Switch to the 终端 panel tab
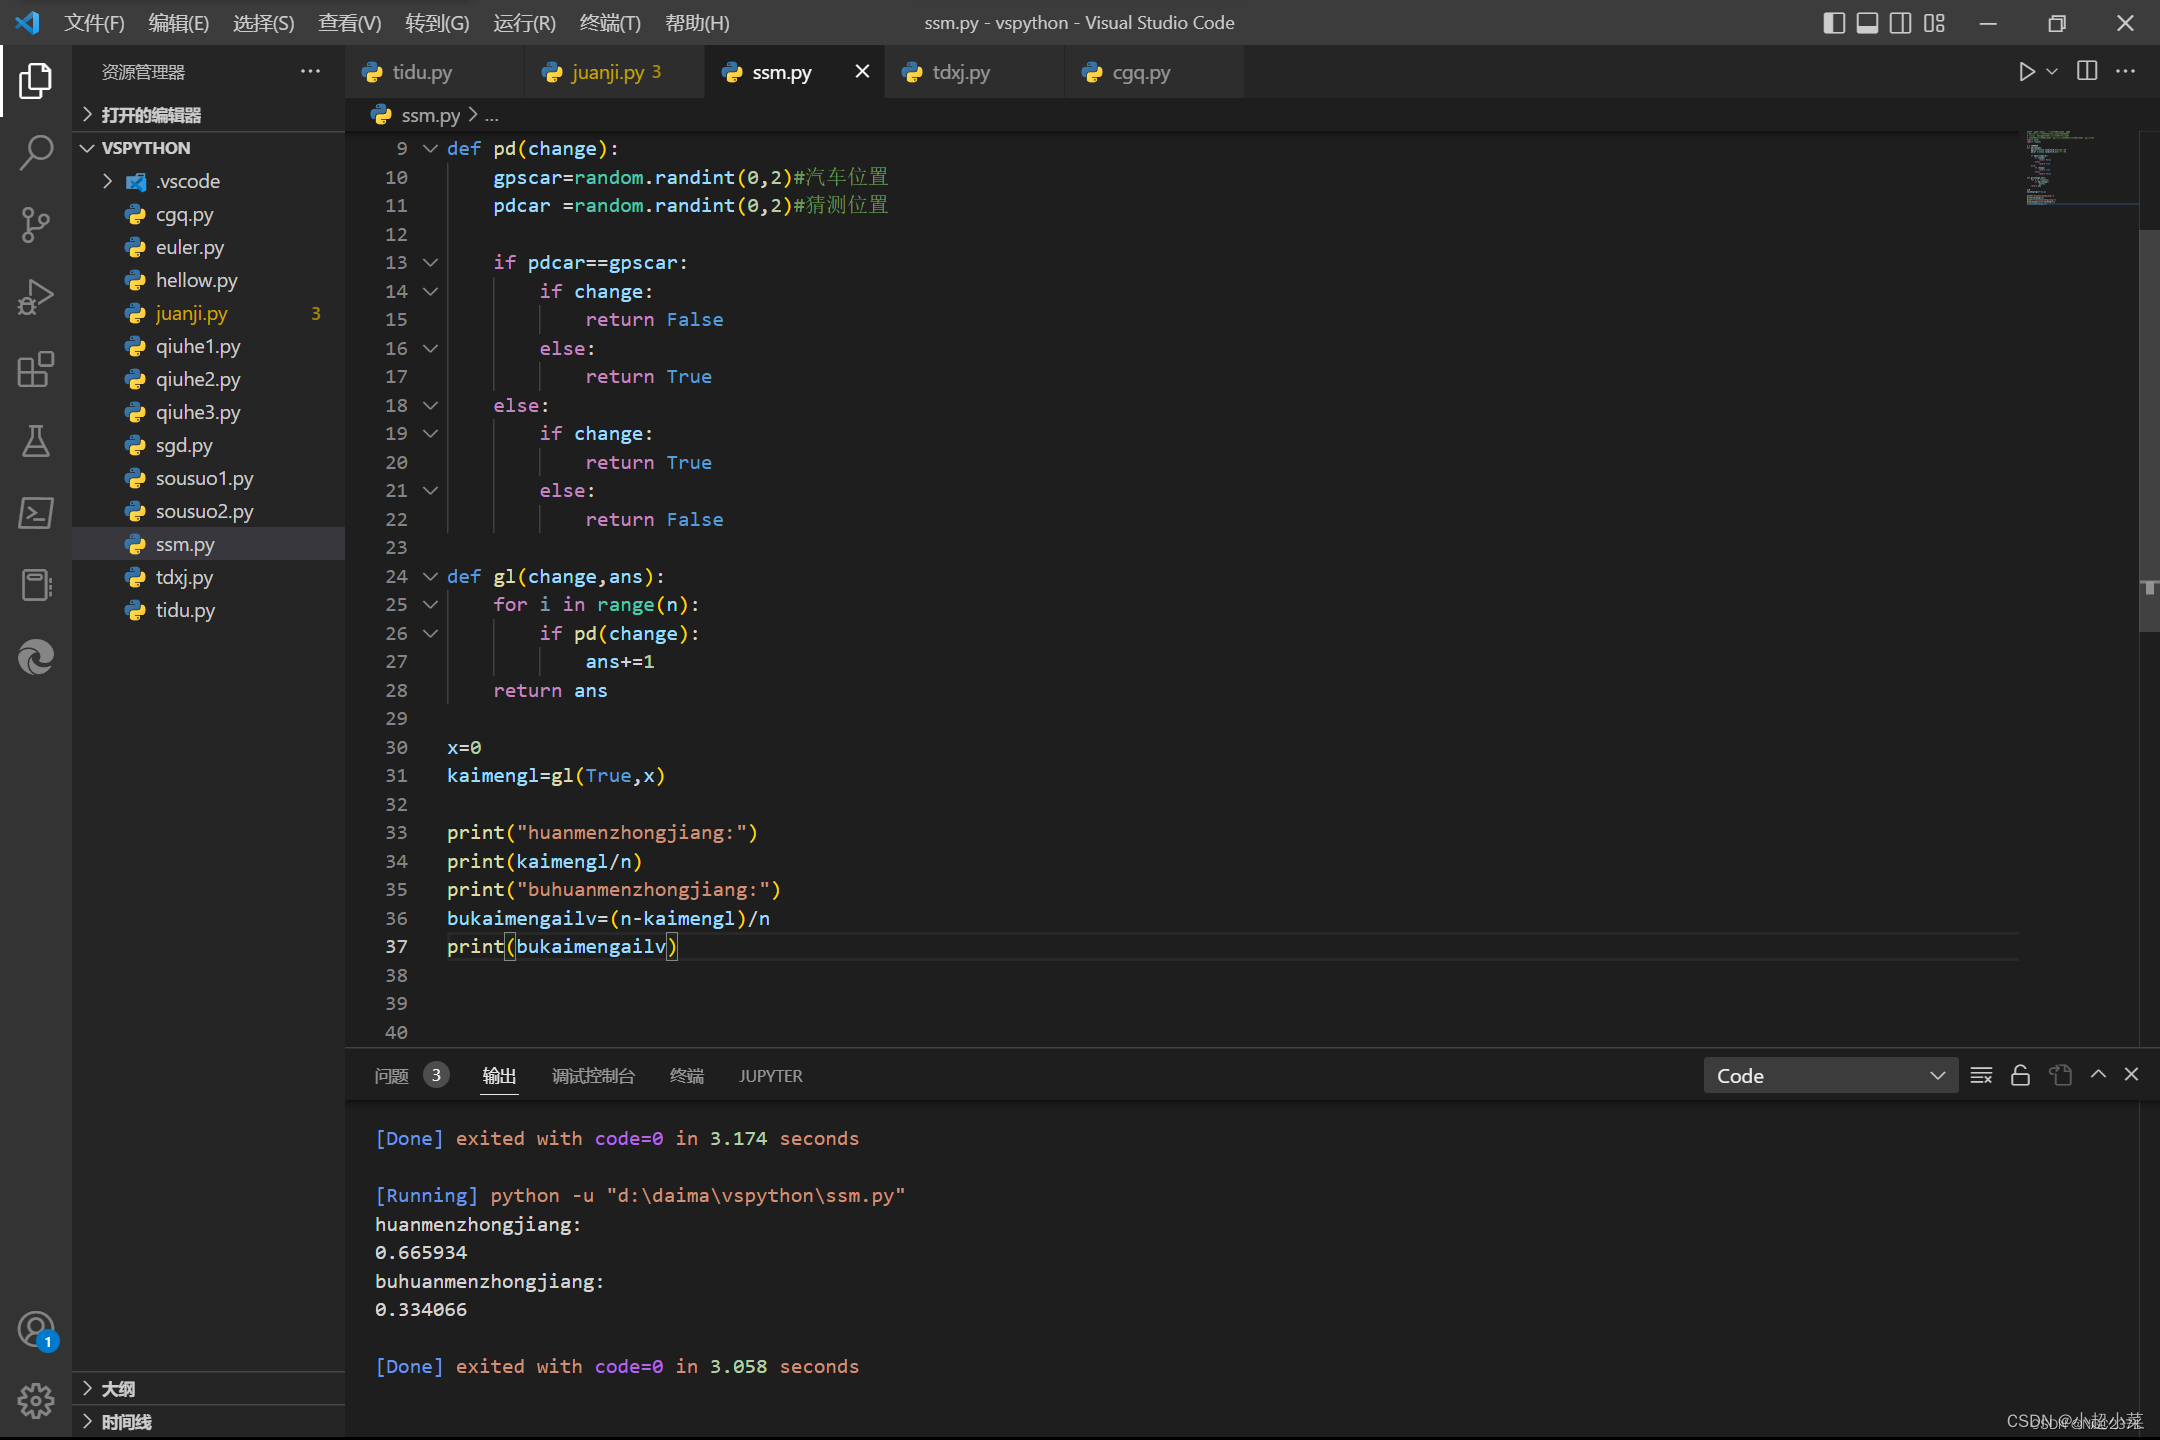The image size is (2160, 1440). [x=687, y=1076]
